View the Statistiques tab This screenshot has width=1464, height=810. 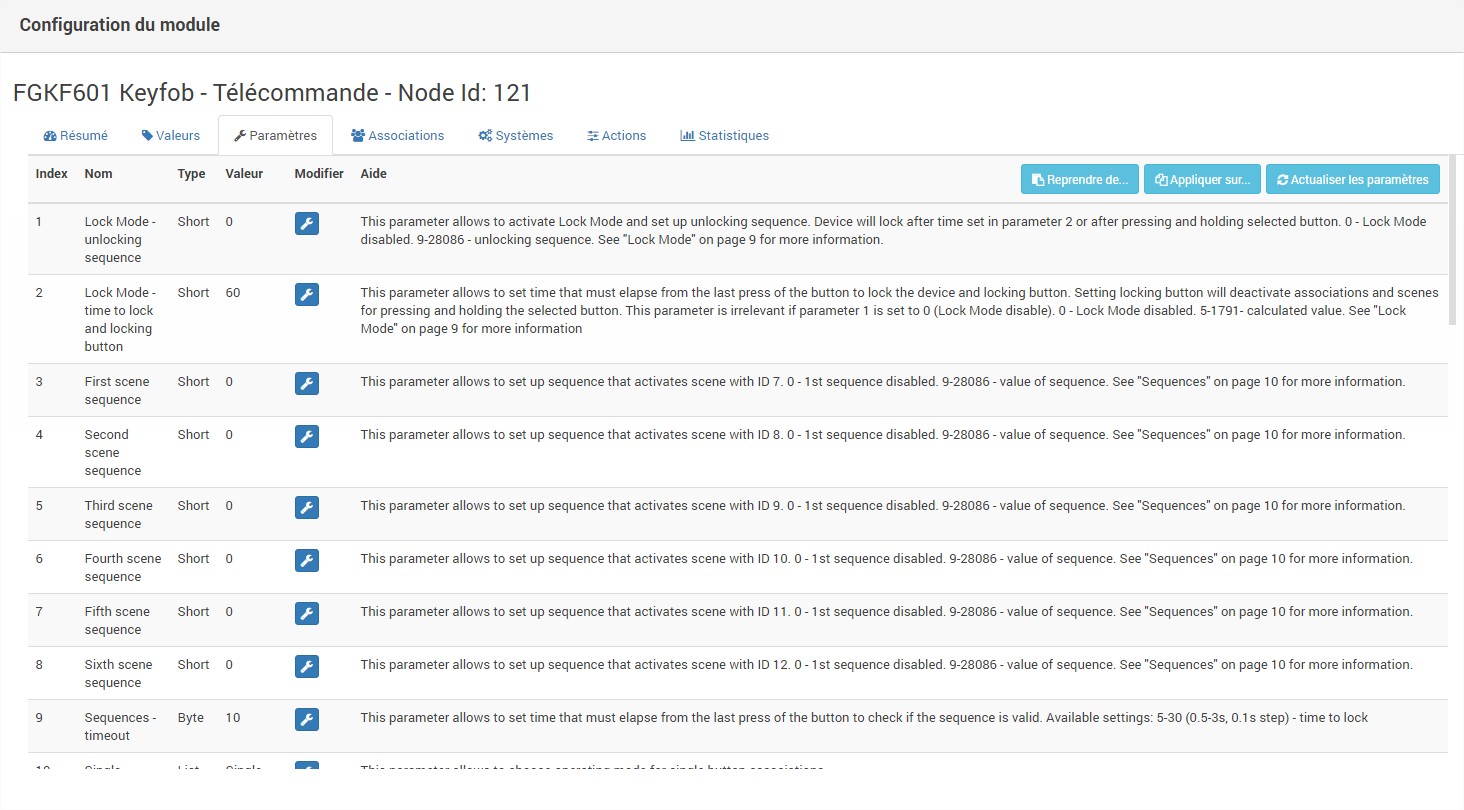pyautogui.click(x=725, y=135)
